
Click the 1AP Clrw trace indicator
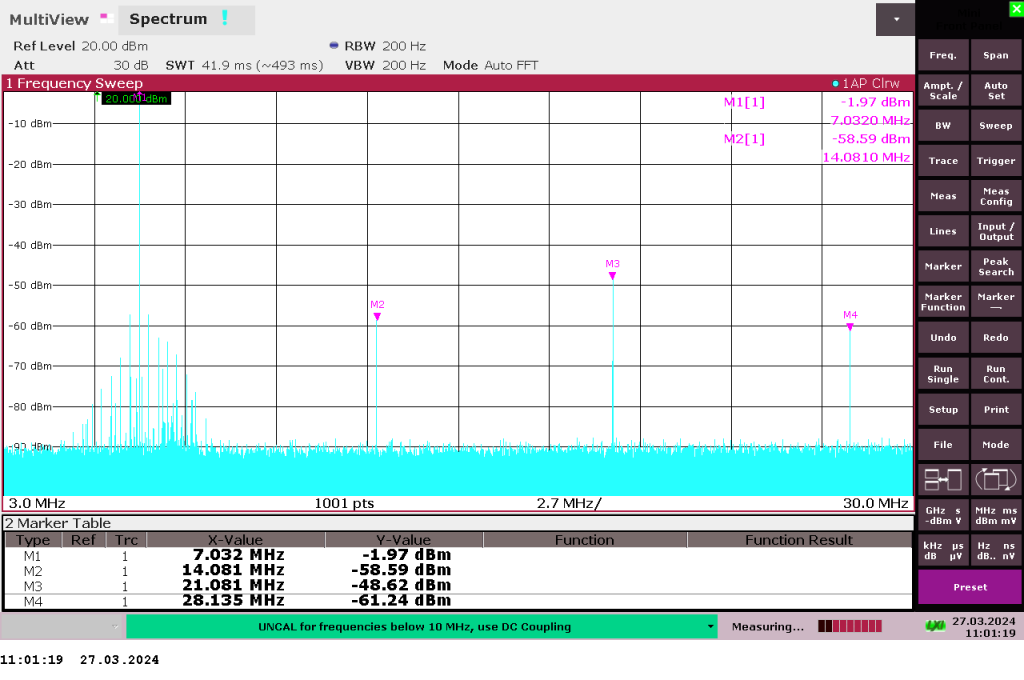866,84
